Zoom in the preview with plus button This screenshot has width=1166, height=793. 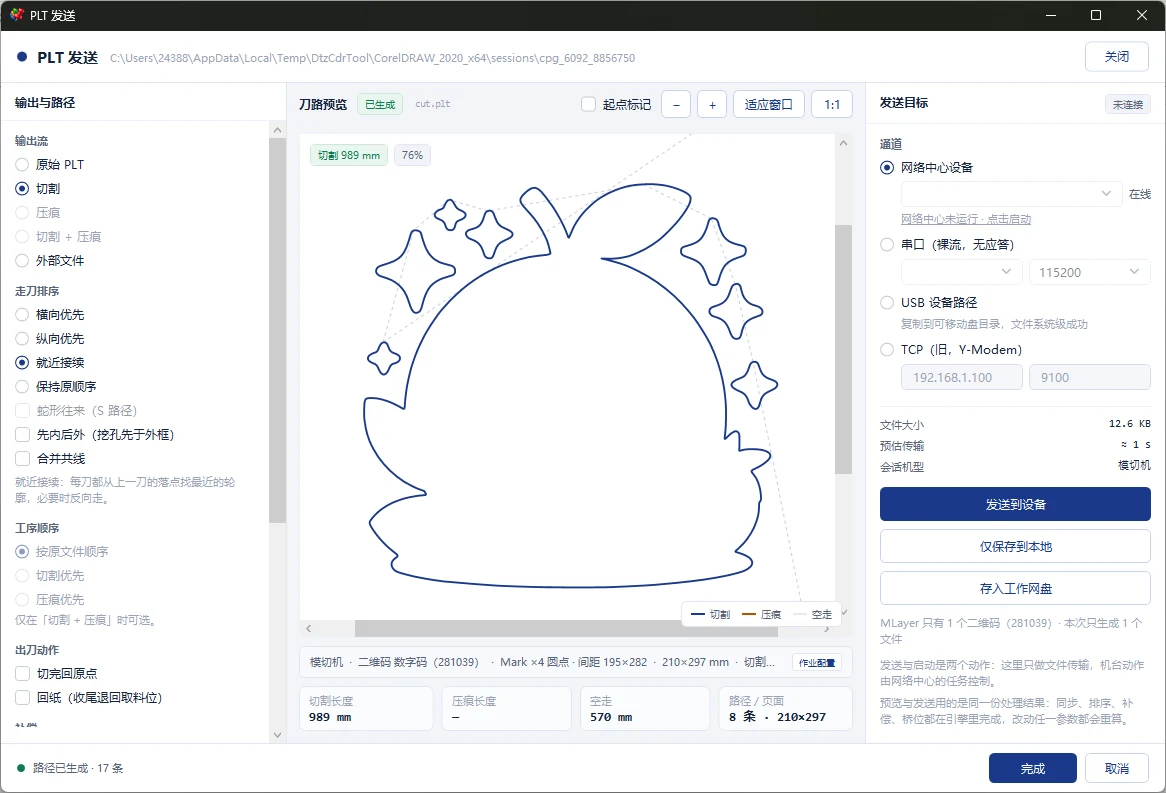pyautogui.click(x=712, y=105)
